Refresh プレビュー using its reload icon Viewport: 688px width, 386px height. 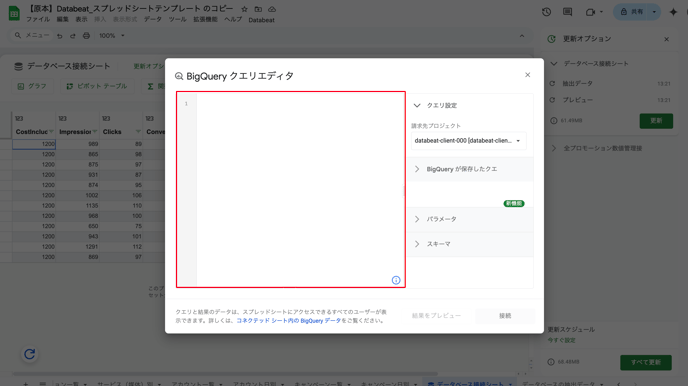(x=552, y=100)
